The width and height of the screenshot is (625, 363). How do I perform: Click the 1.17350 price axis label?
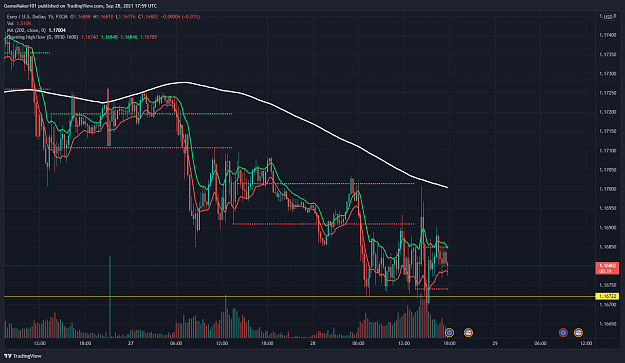pos(607,54)
